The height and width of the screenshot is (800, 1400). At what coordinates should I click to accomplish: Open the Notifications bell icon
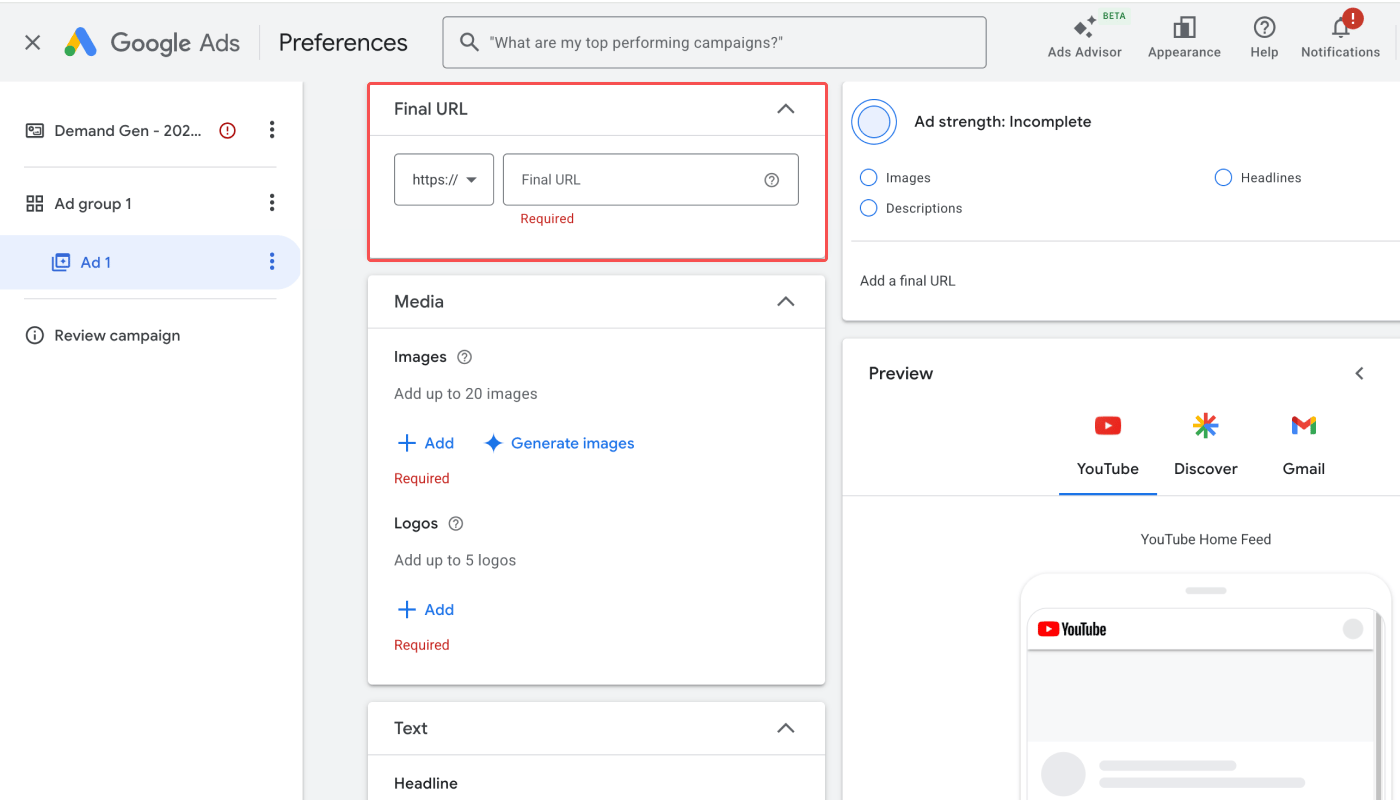click(x=1341, y=27)
